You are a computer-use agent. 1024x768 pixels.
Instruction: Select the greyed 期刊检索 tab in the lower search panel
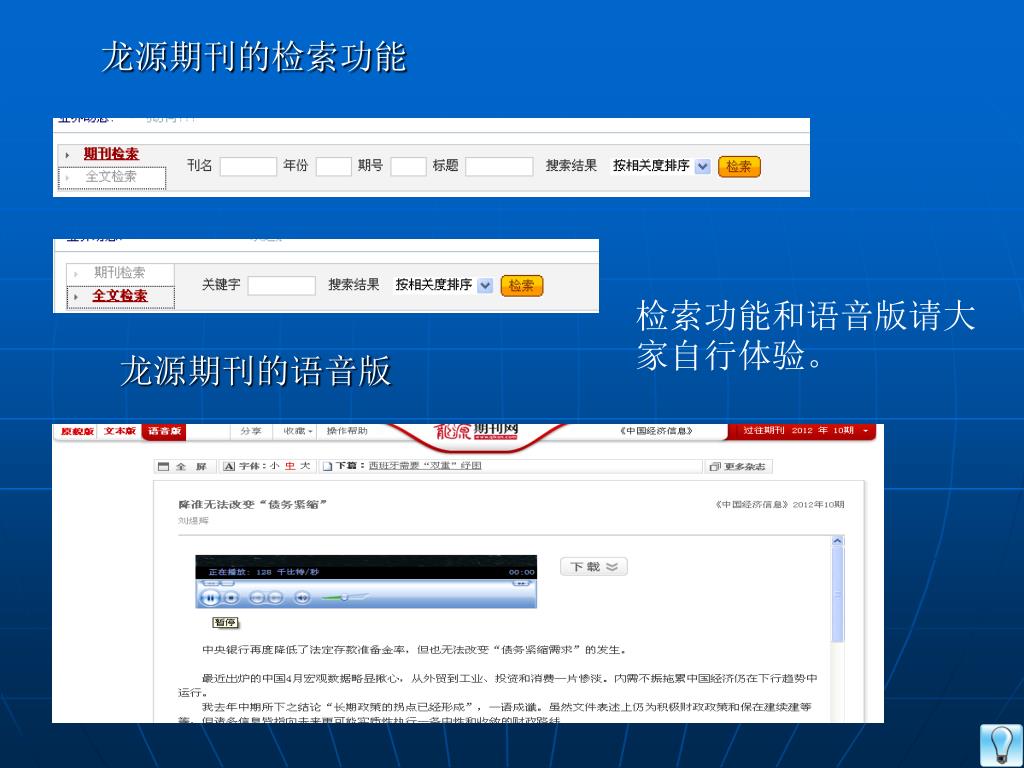click(x=119, y=272)
